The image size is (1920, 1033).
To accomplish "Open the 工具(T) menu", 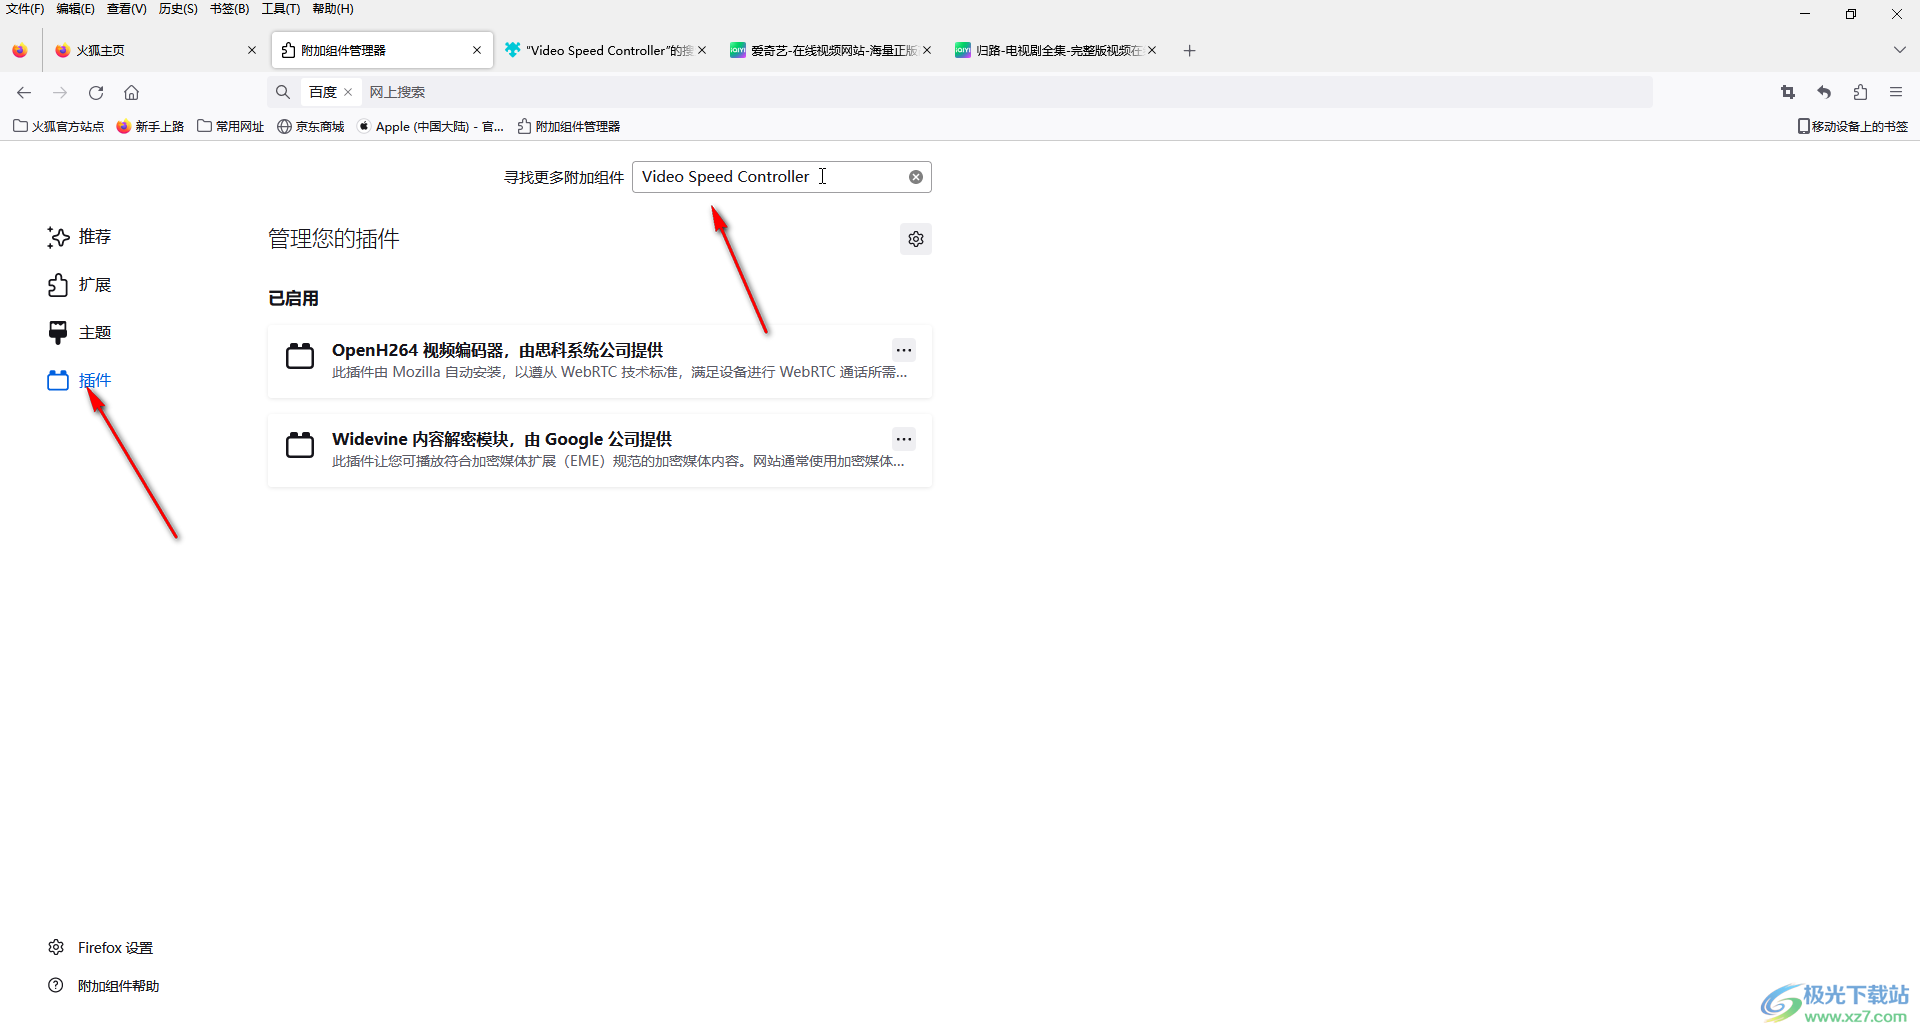I will 281,9.
